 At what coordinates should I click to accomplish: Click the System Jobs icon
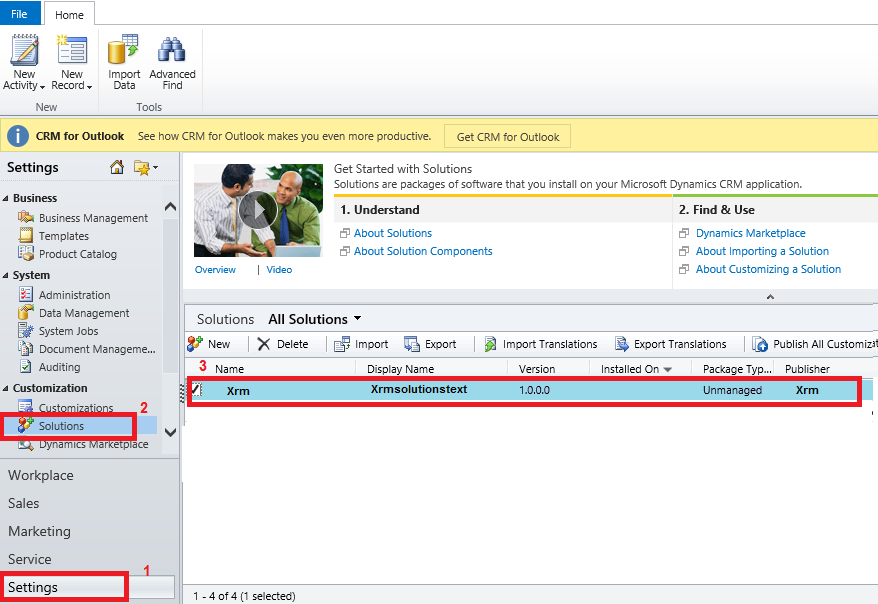pos(26,330)
